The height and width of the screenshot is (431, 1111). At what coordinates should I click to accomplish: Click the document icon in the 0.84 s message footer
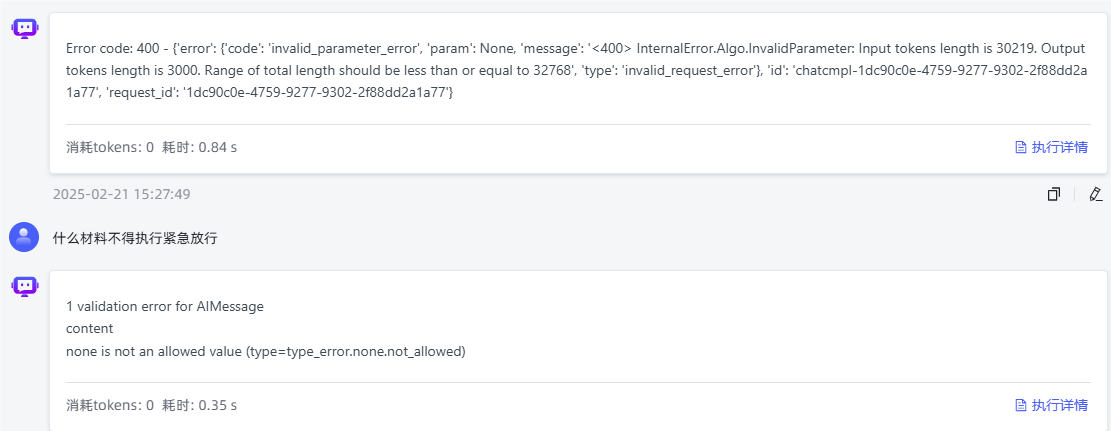pos(1021,147)
